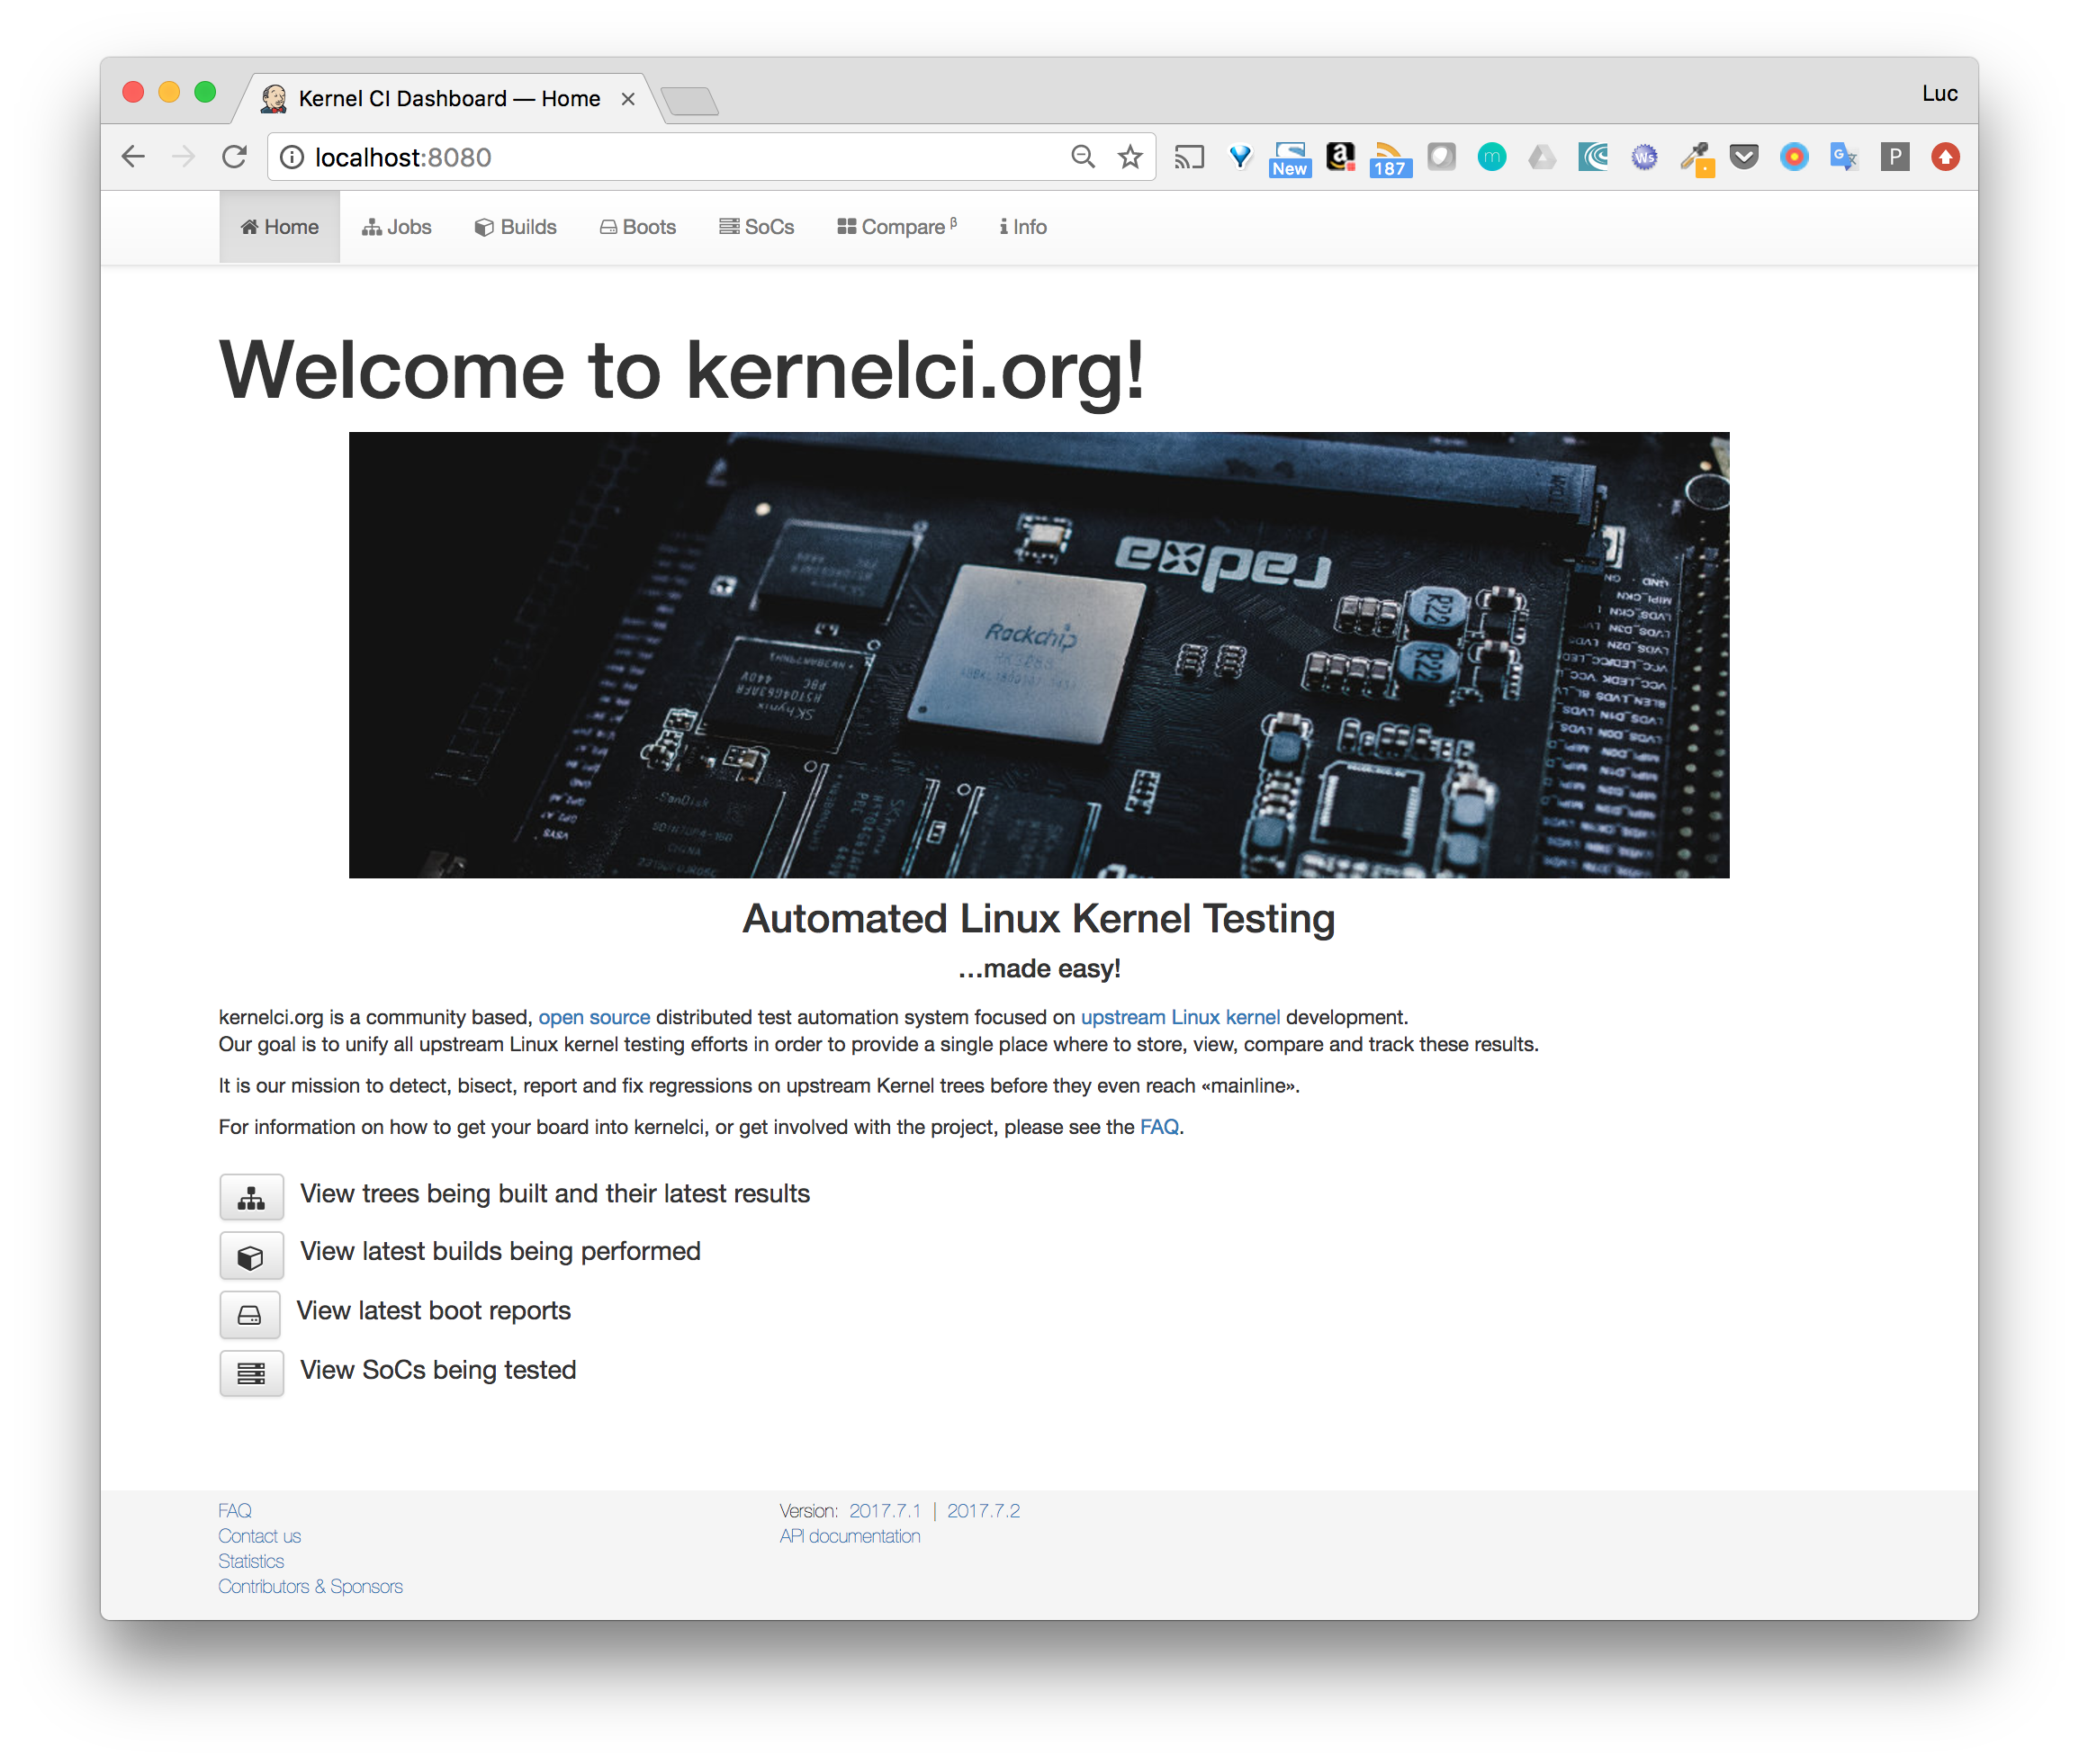The height and width of the screenshot is (1764, 2079).
Task: Click the Pocket extension icon
Action: click(x=1744, y=157)
